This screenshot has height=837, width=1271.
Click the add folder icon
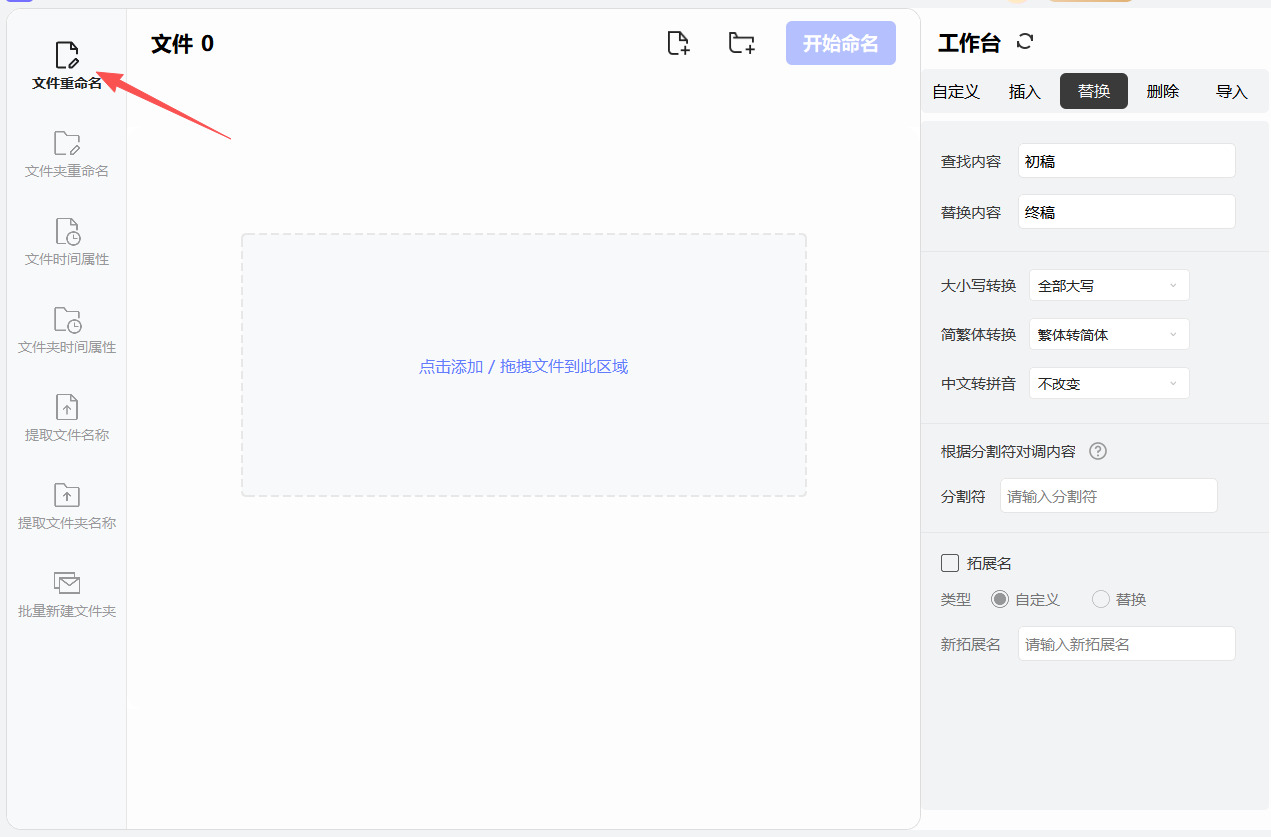(741, 43)
